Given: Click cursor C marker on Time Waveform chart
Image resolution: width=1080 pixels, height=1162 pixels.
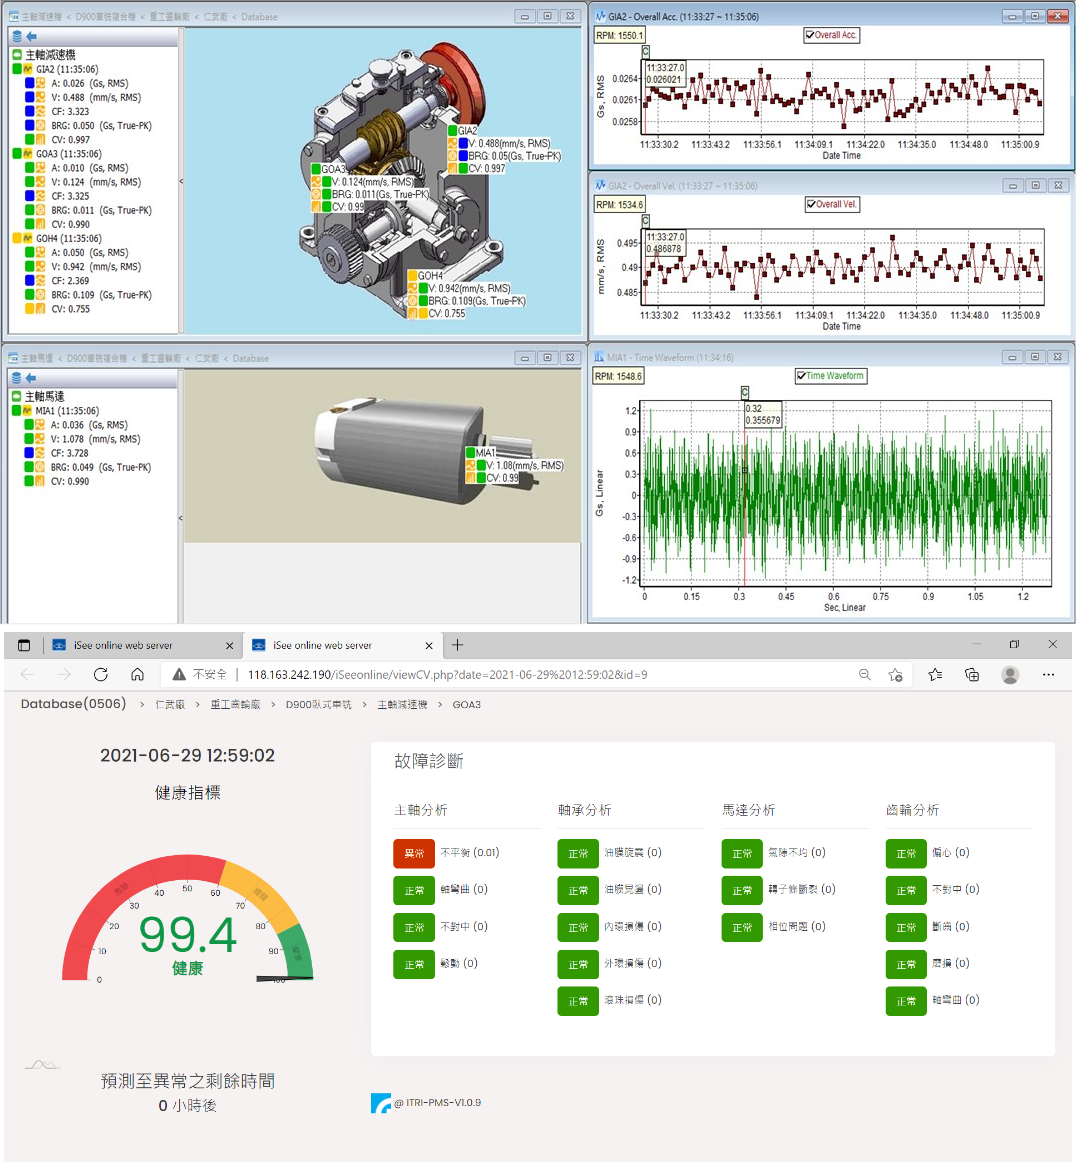Looking at the screenshot, I should [745, 392].
